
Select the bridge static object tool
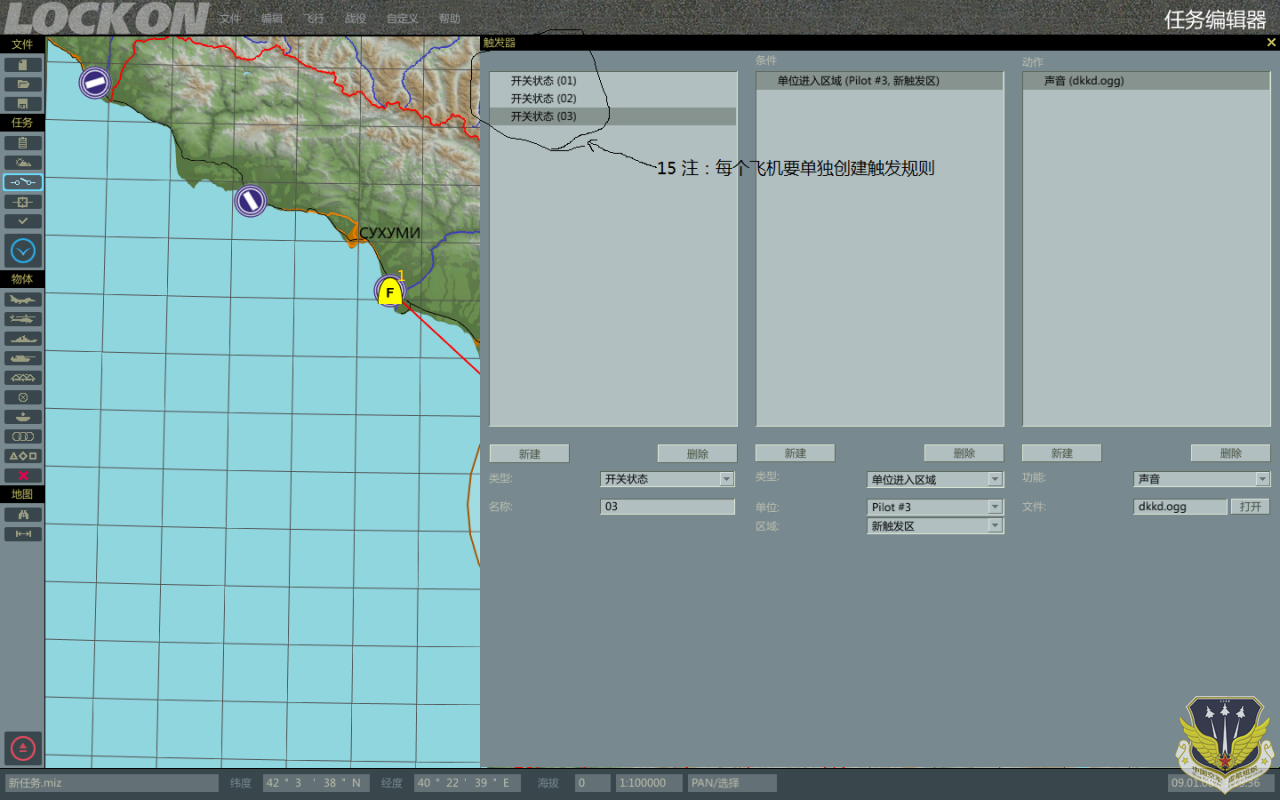23,378
